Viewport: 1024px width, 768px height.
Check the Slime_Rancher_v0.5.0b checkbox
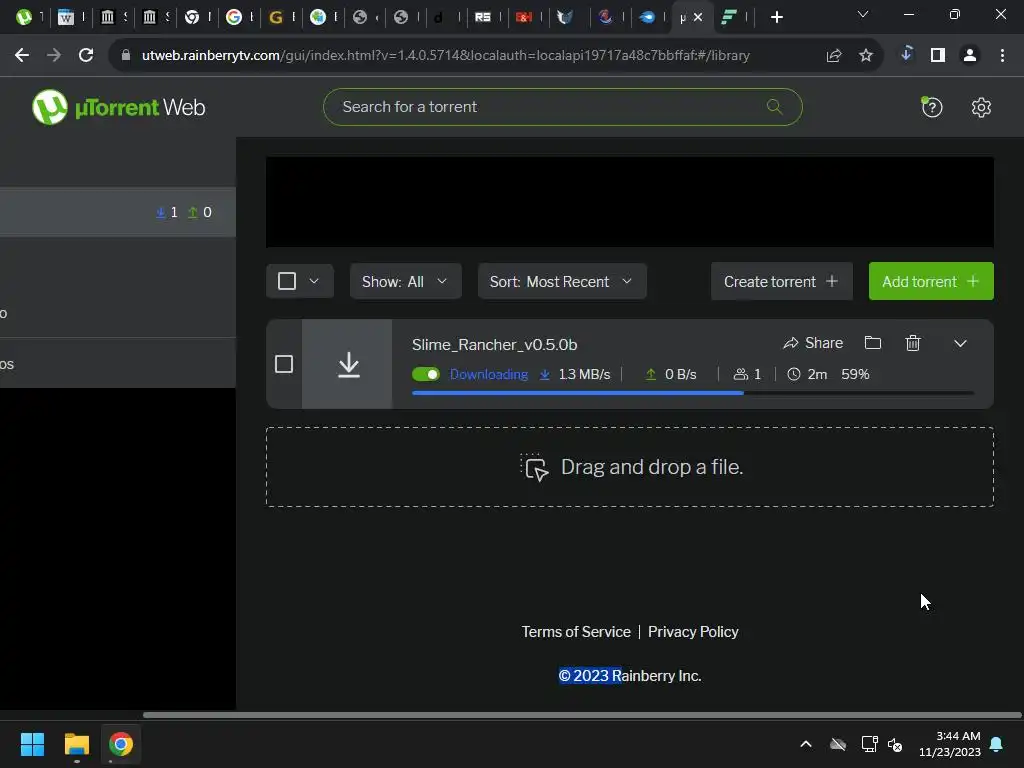pyautogui.click(x=284, y=364)
